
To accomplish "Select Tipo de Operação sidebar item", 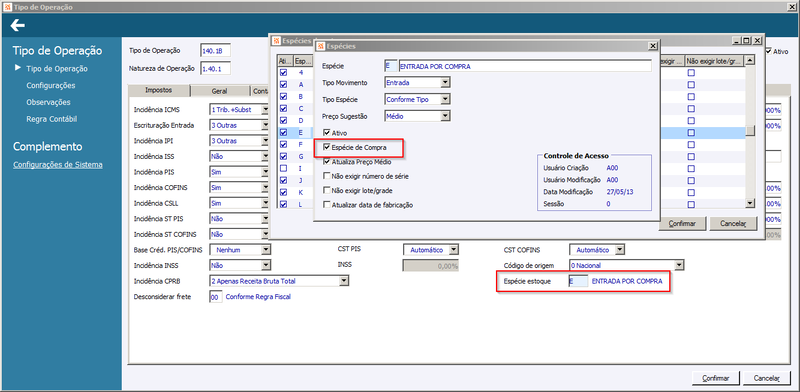I will pos(57,68).
